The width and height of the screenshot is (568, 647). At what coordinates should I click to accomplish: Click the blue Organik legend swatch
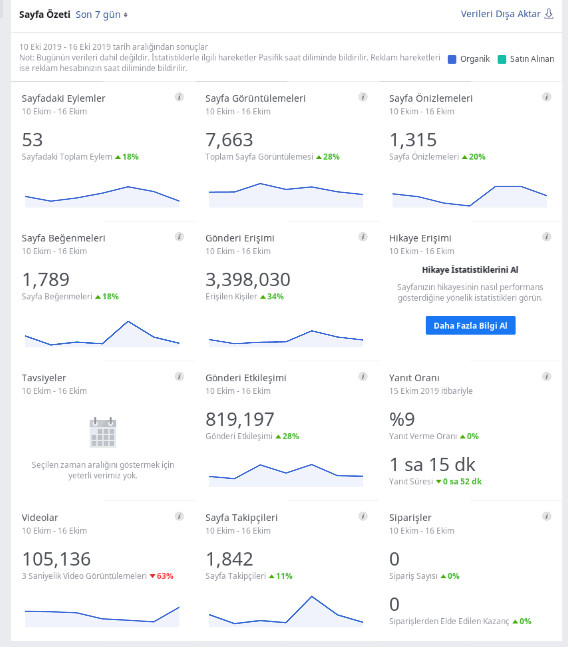tap(452, 59)
